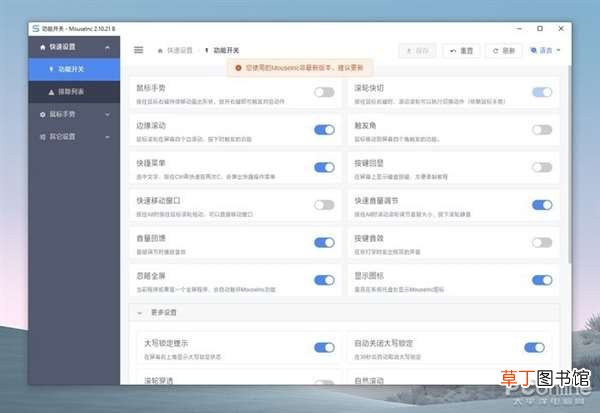This screenshot has width=600, height=413.
Task: Click the 音量回馈 card title
Action: coord(151,238)
